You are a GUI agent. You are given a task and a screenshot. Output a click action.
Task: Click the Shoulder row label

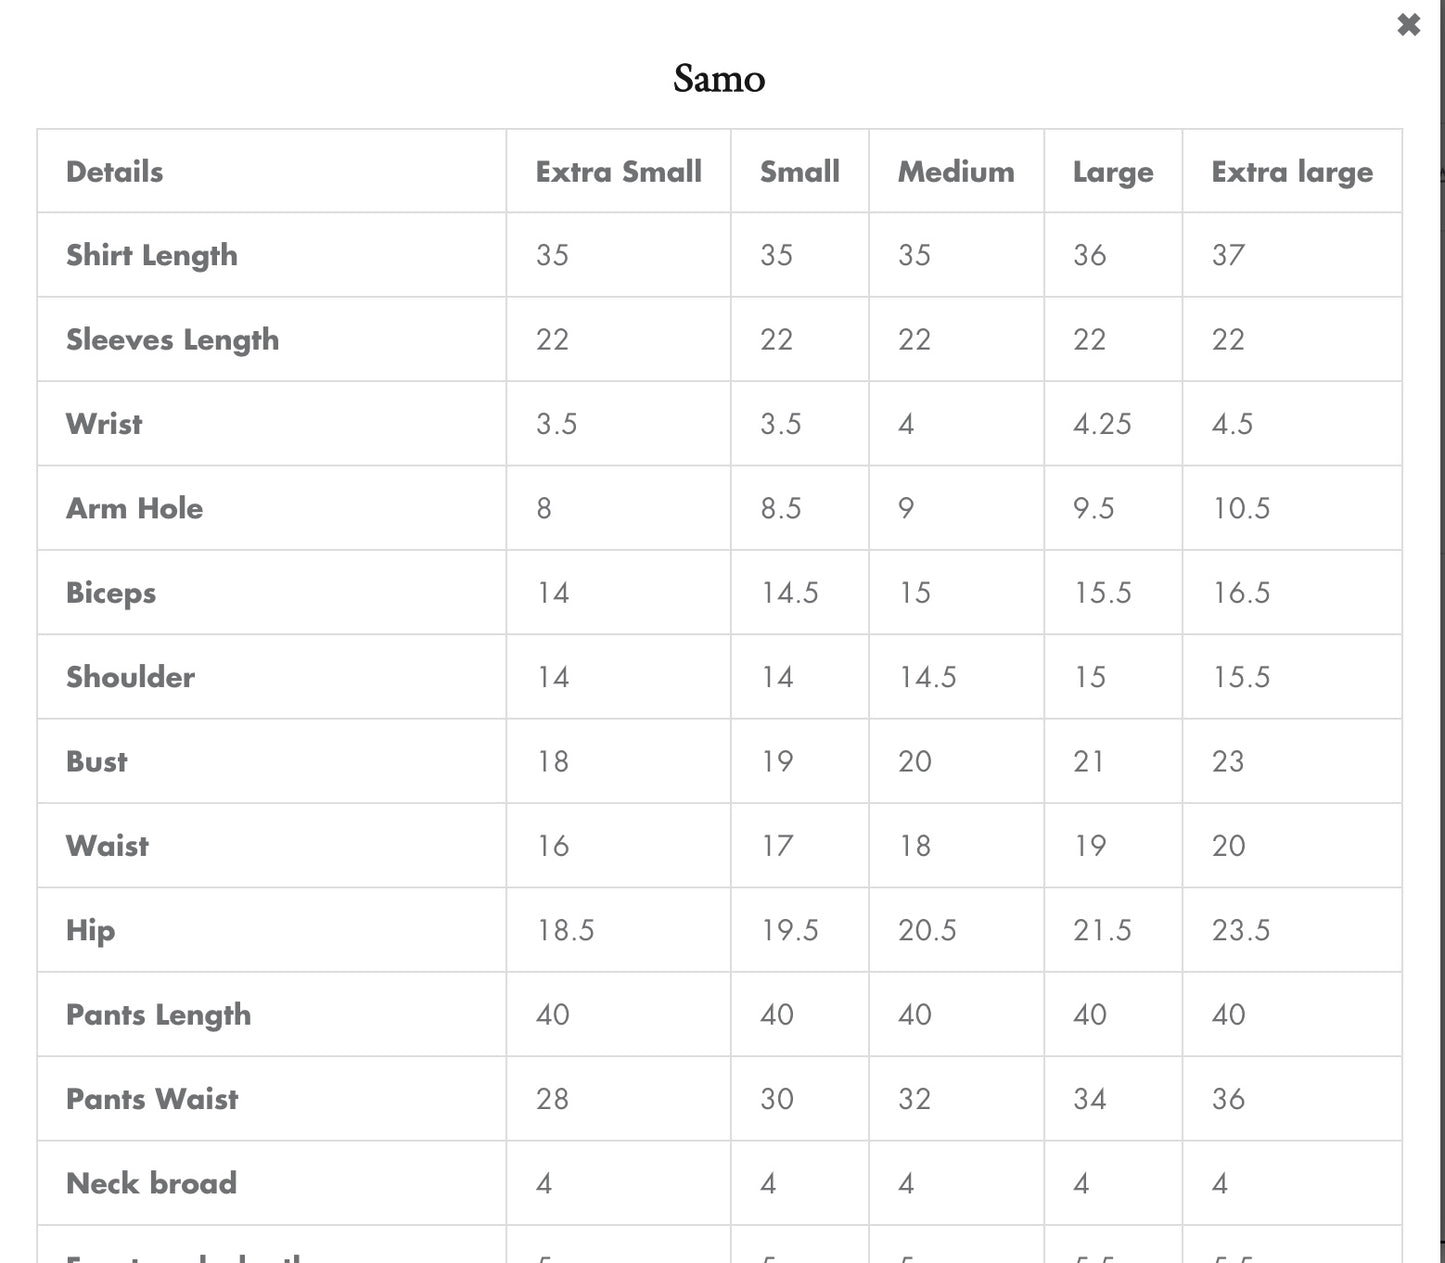tap(130, 677)
